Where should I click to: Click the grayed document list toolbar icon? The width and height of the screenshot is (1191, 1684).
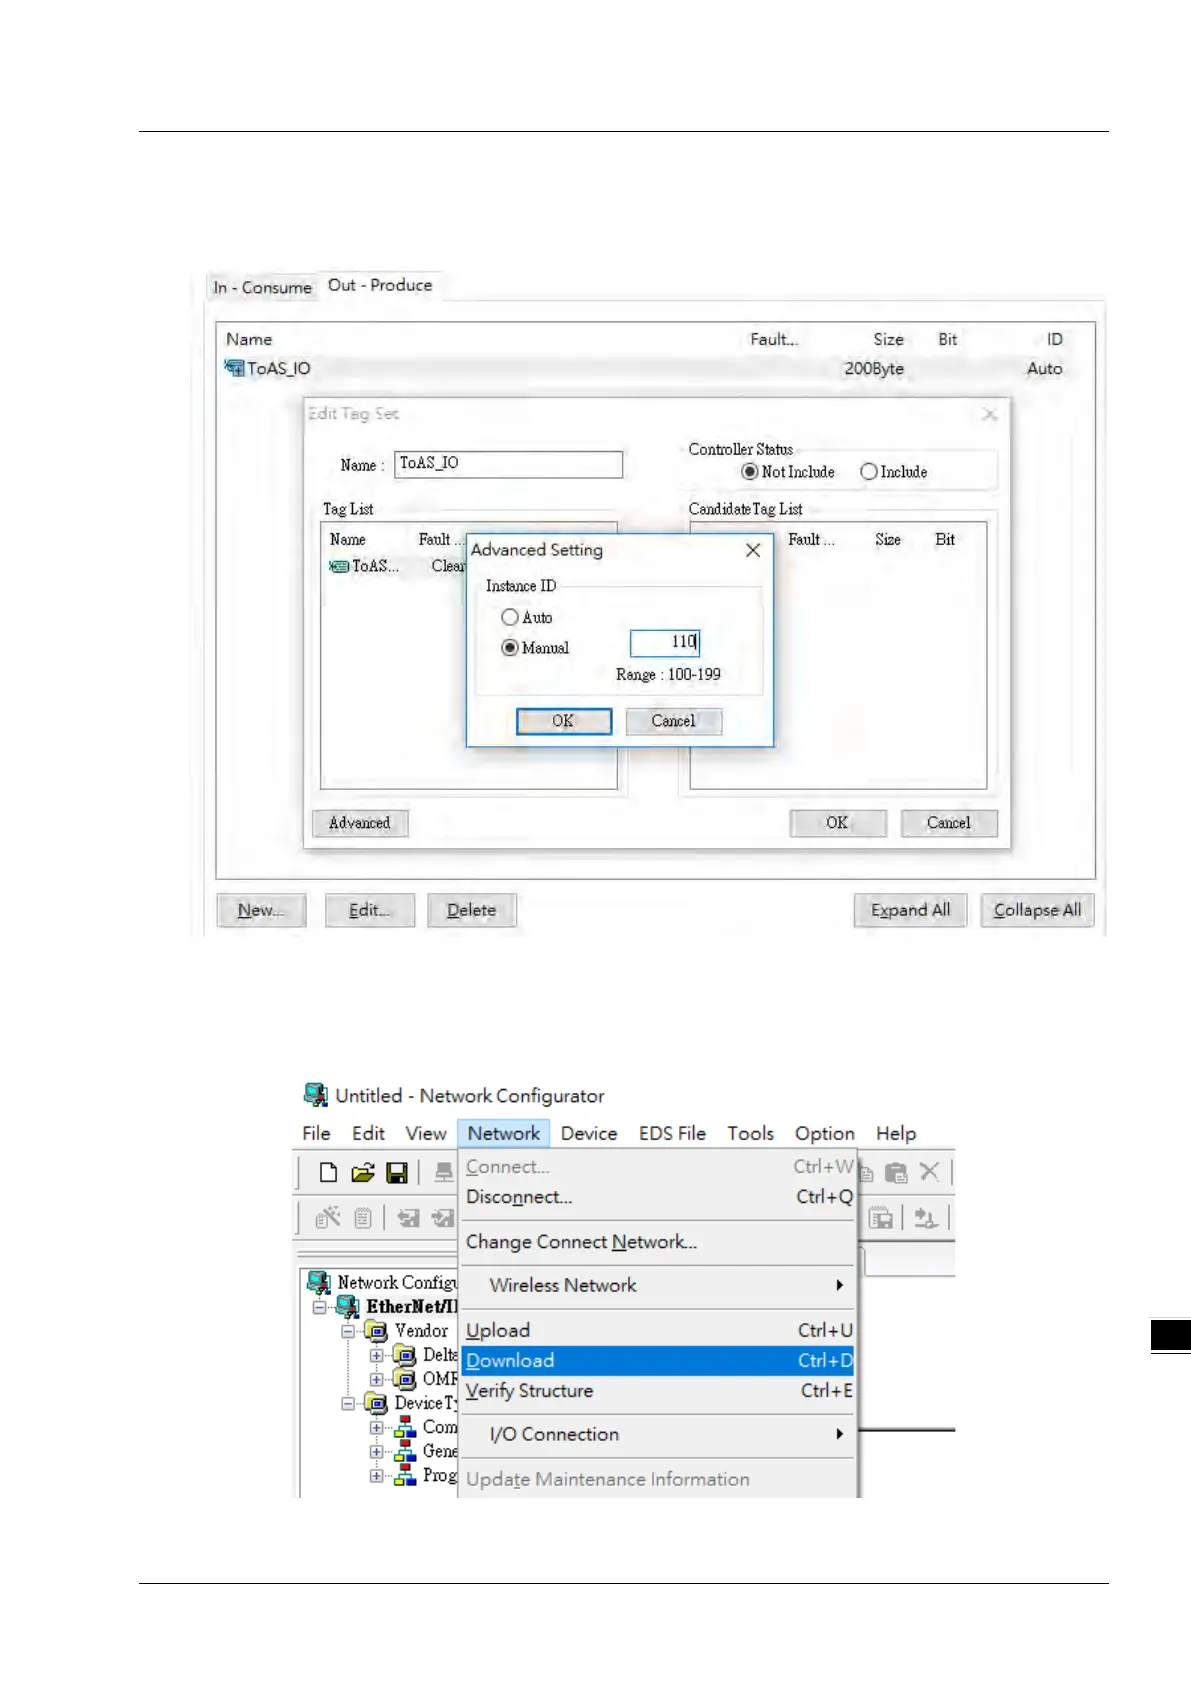click(363, 1218)
